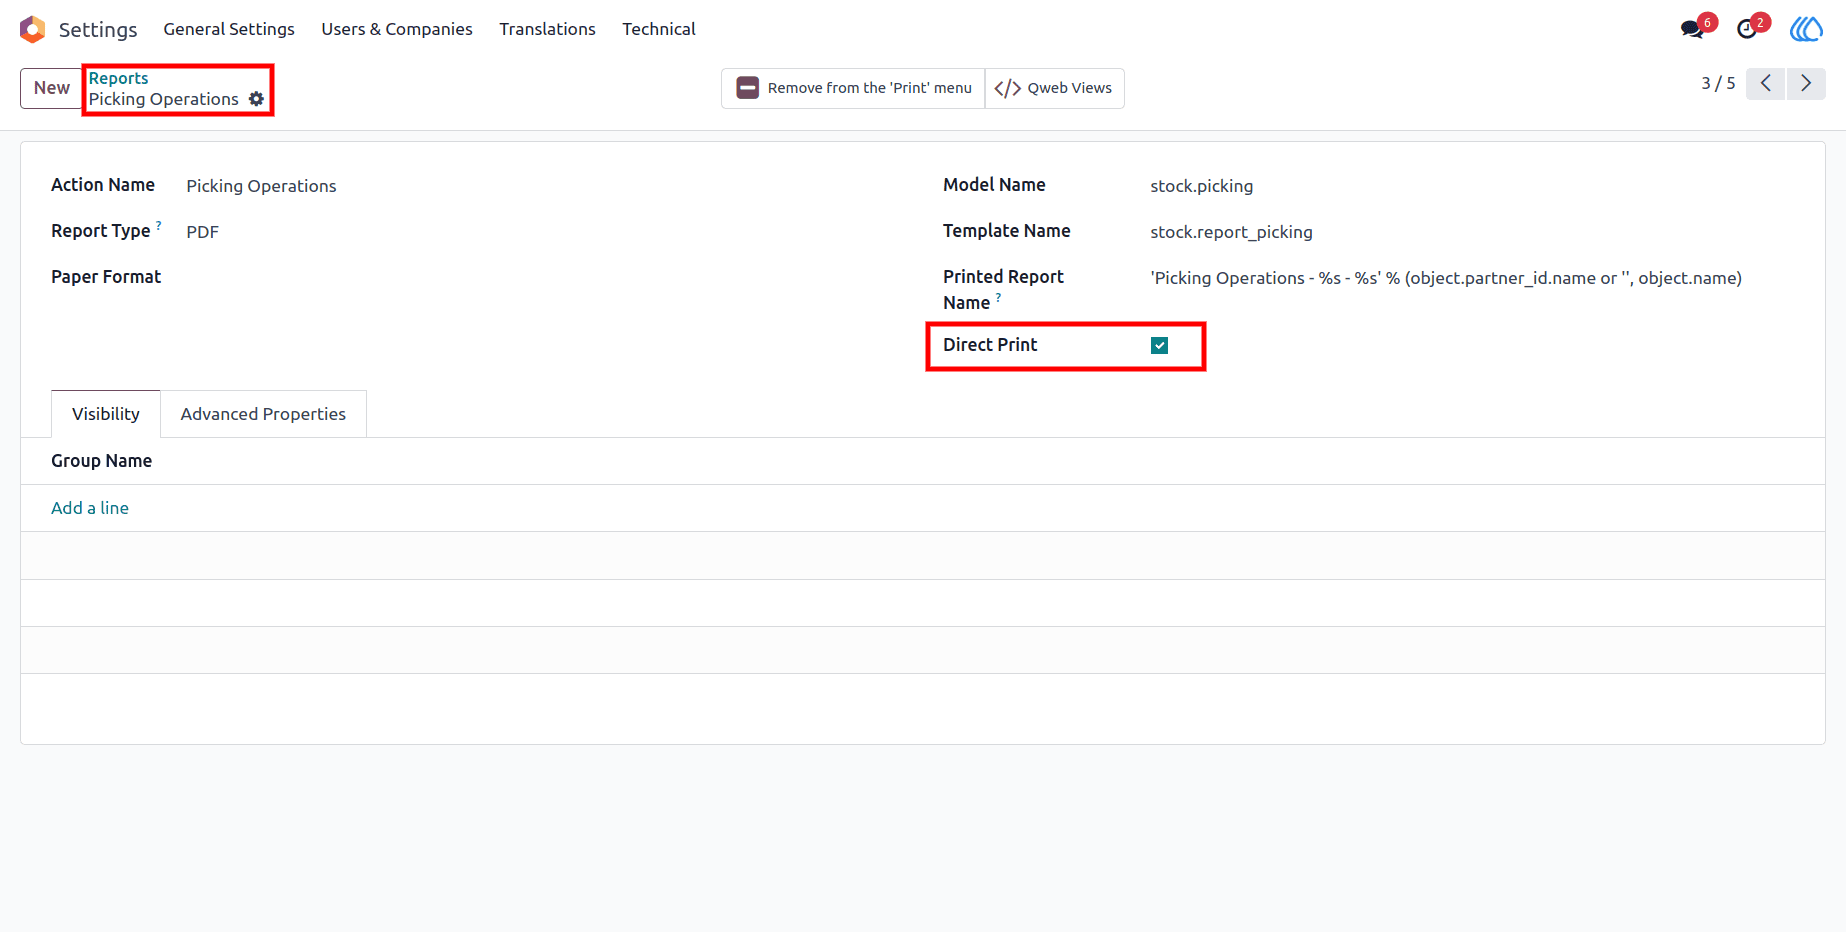This screenshot has height=932, width=1846.
Task: Show help tooltip for Printed Report Name
Action: pyautogui.click(x=998, y=297)
